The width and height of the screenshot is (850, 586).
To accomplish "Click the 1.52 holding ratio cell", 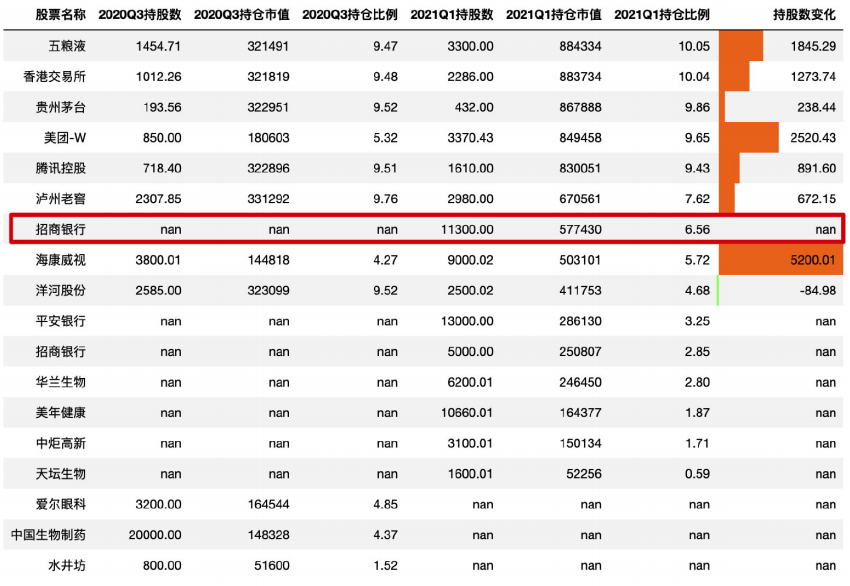I will tap(385, 565).
